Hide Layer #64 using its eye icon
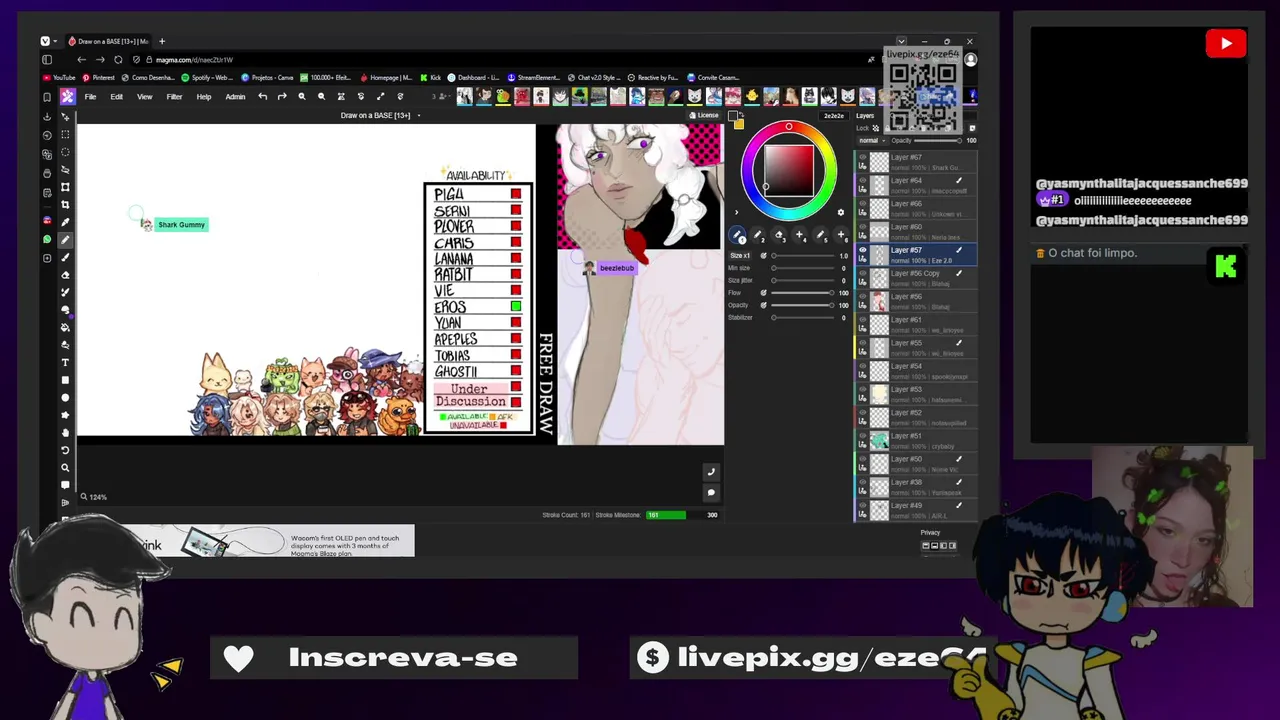Screen dimensions: 1280x720 coord(863,181)
